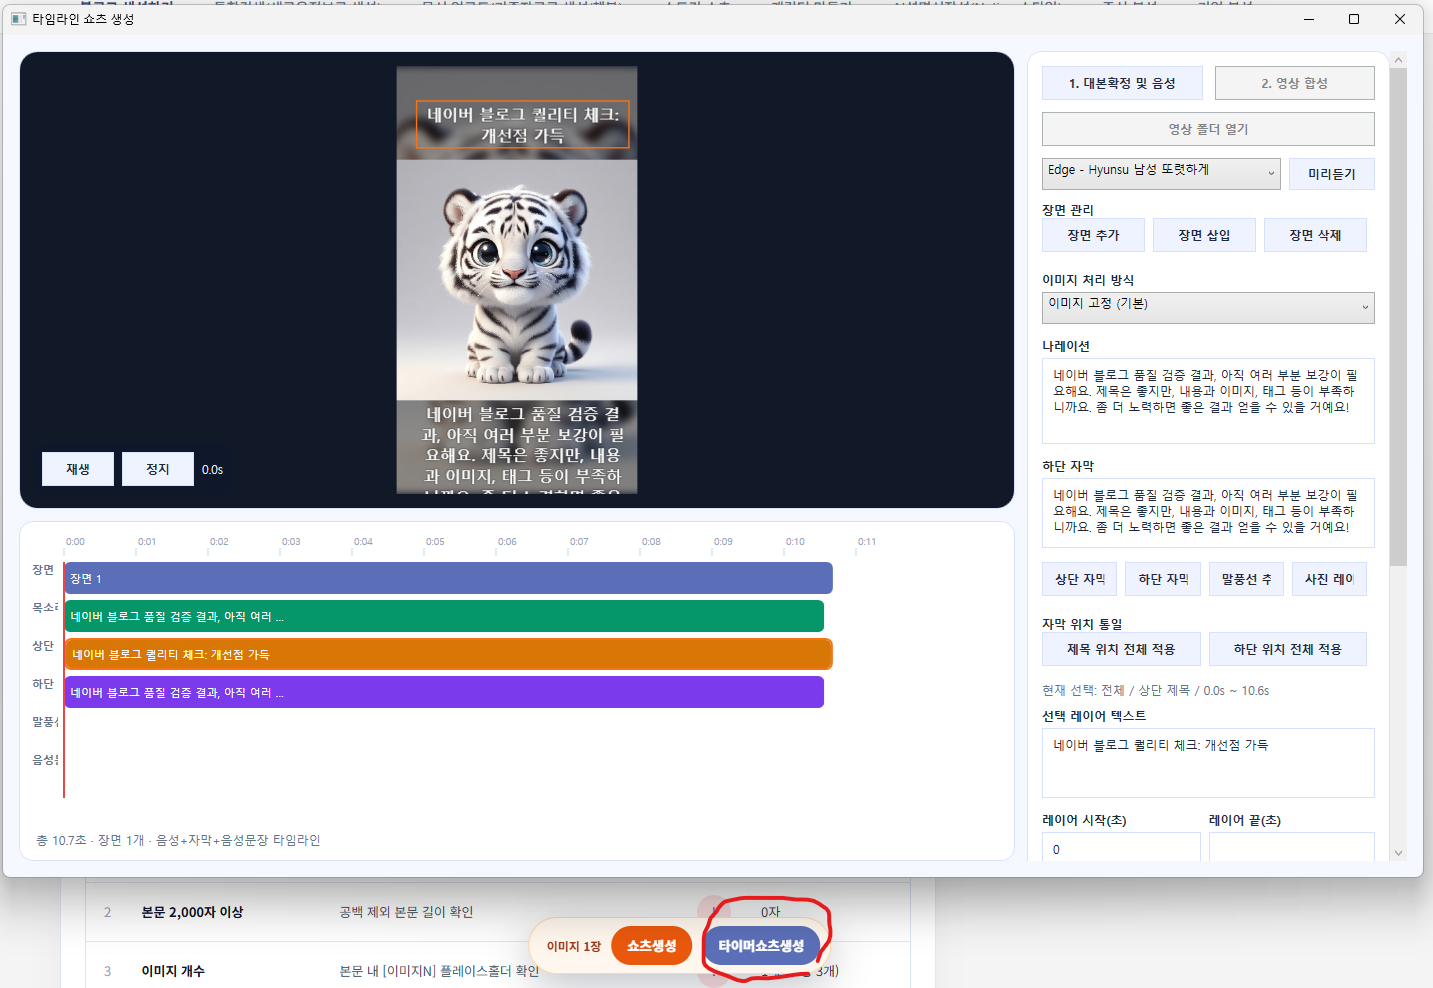Click the 미리듣기 preview button

pyautogui.click(x=1331, y=174)
